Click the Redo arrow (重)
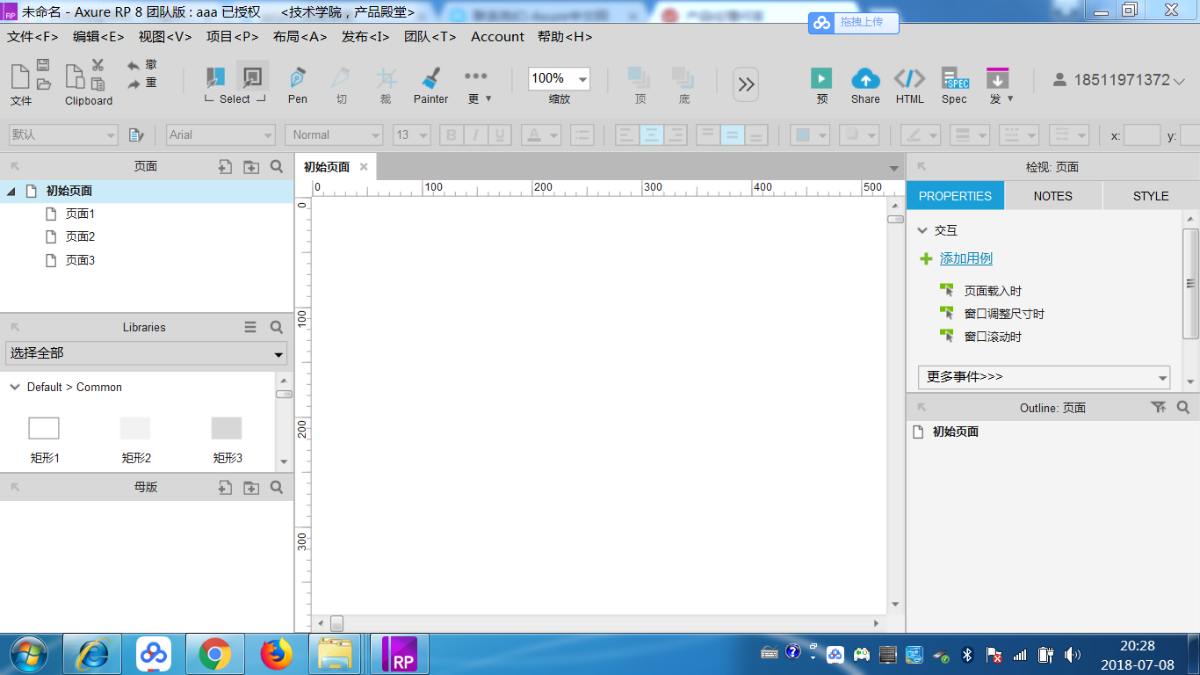Image resolution: width=1200 pixels, height=675 pixels. coord(134,83)
